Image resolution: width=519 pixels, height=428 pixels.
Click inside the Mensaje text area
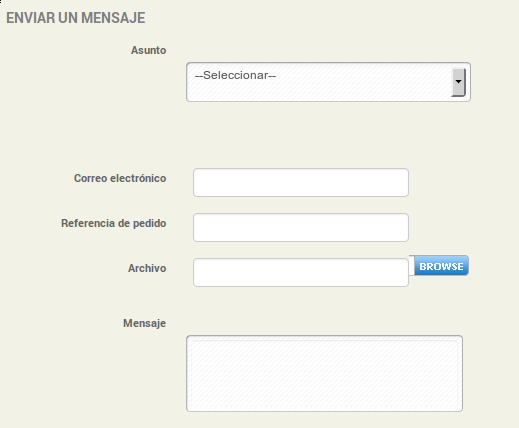coord(324,374)
